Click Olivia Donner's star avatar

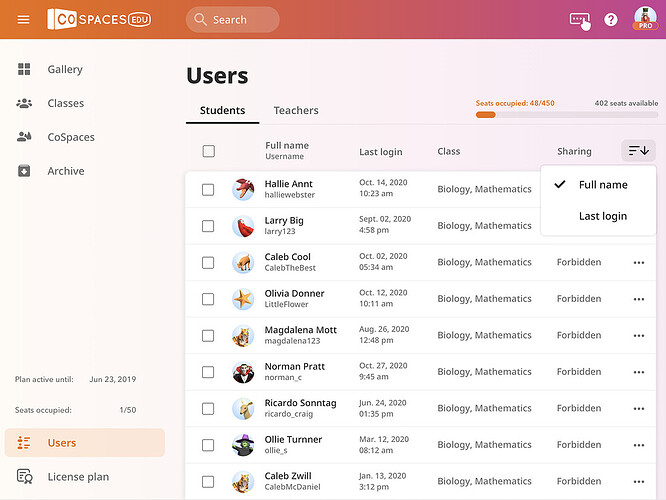pos(243,299)
